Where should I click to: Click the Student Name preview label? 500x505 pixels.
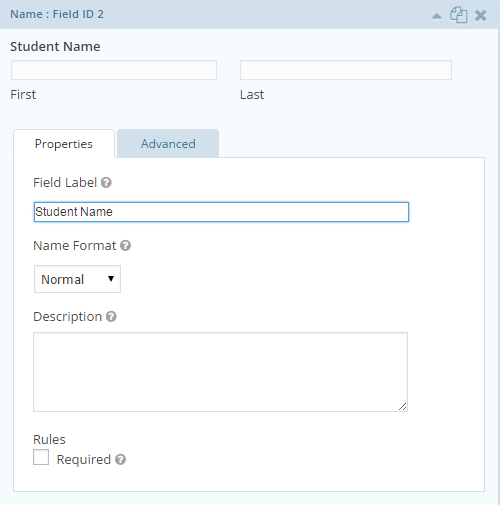[55, 47]
